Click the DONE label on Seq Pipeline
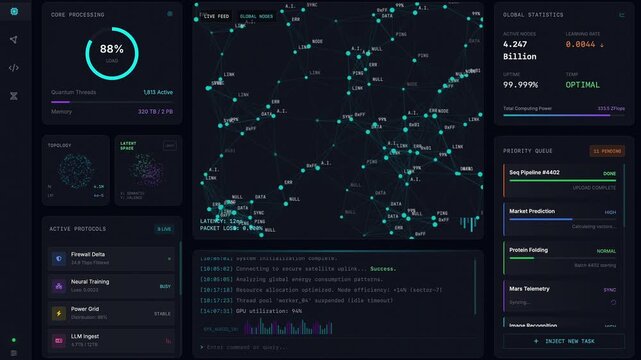This screenshot has width=641, height=360. [x=609, y=174]
